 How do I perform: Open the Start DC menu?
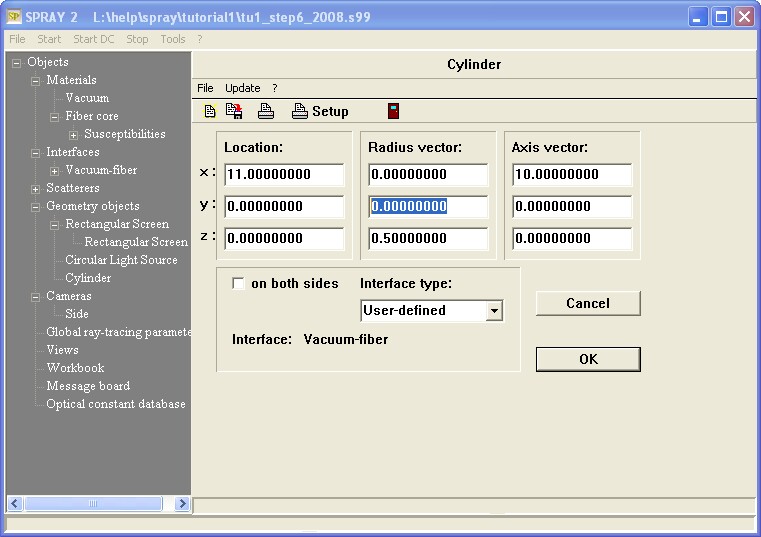point(93,39)
